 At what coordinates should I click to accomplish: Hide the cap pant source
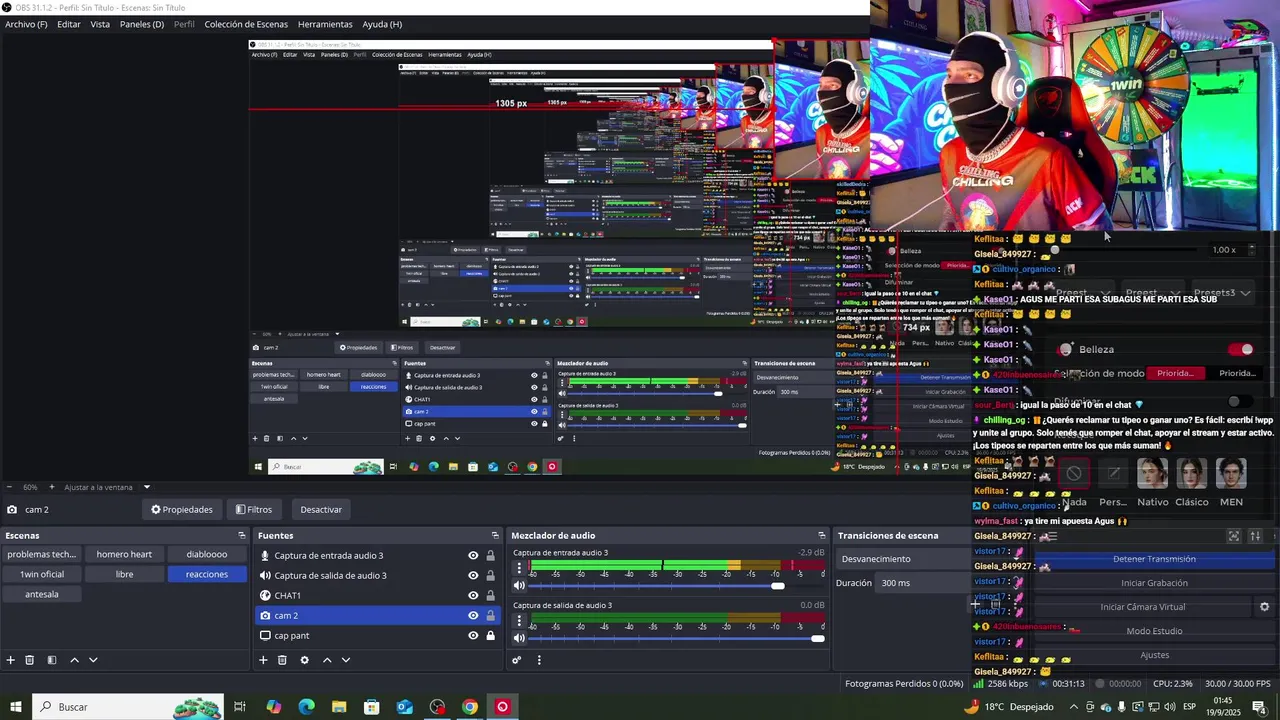click(473, 636)
